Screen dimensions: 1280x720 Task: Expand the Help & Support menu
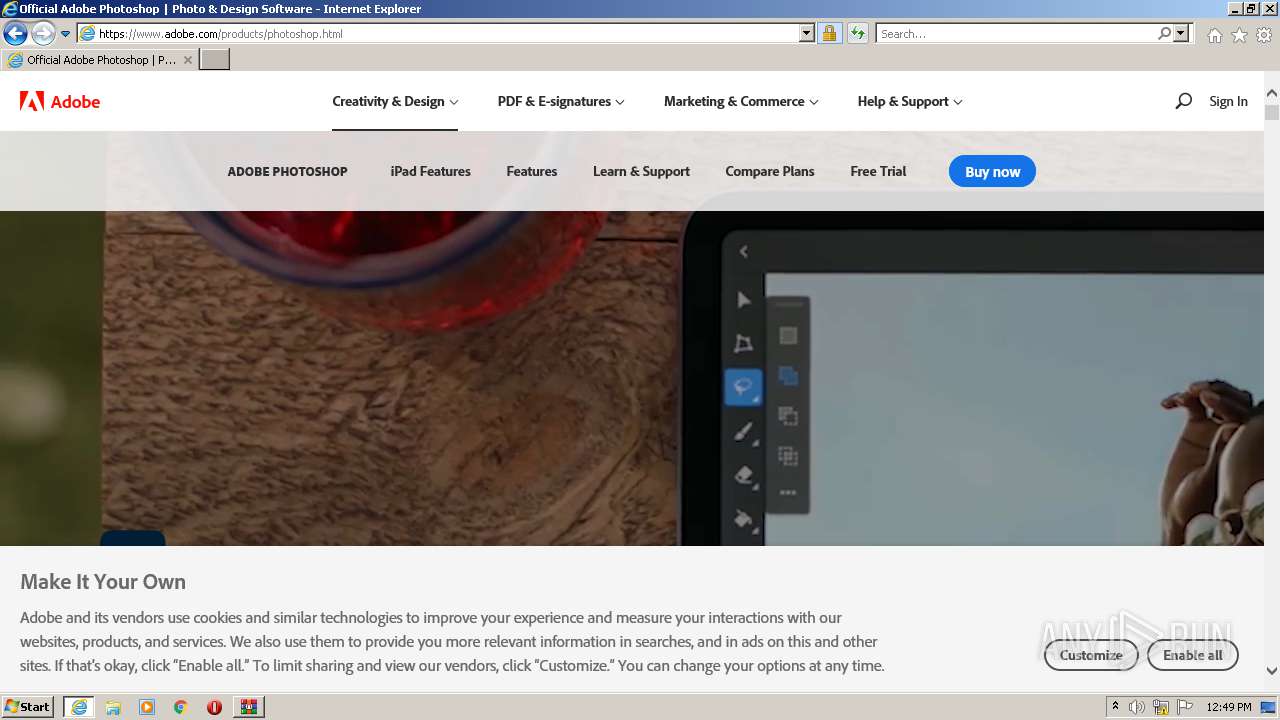(910, 101)
